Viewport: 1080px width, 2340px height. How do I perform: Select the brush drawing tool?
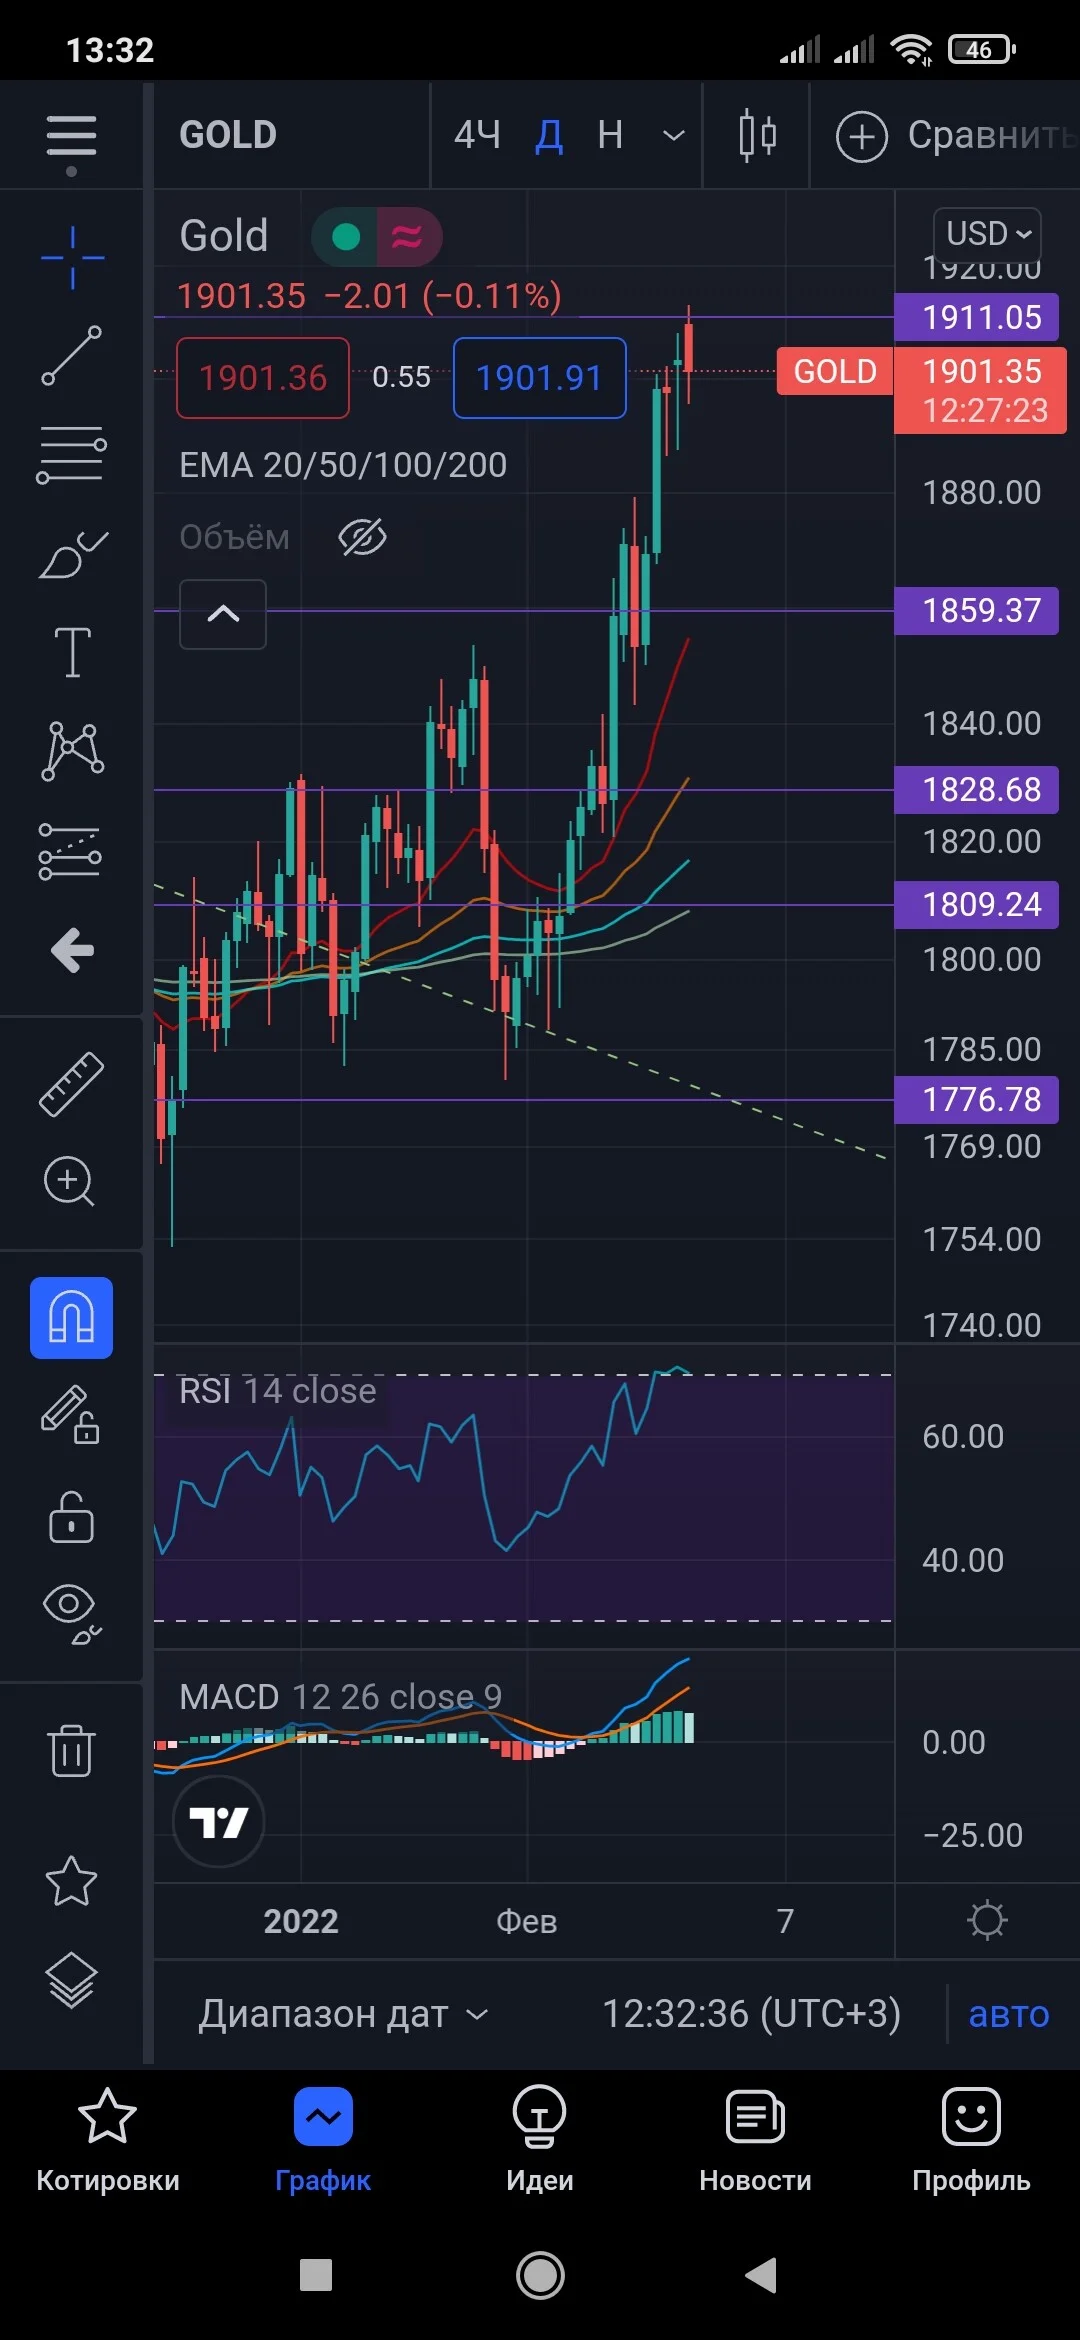[72, 555]
